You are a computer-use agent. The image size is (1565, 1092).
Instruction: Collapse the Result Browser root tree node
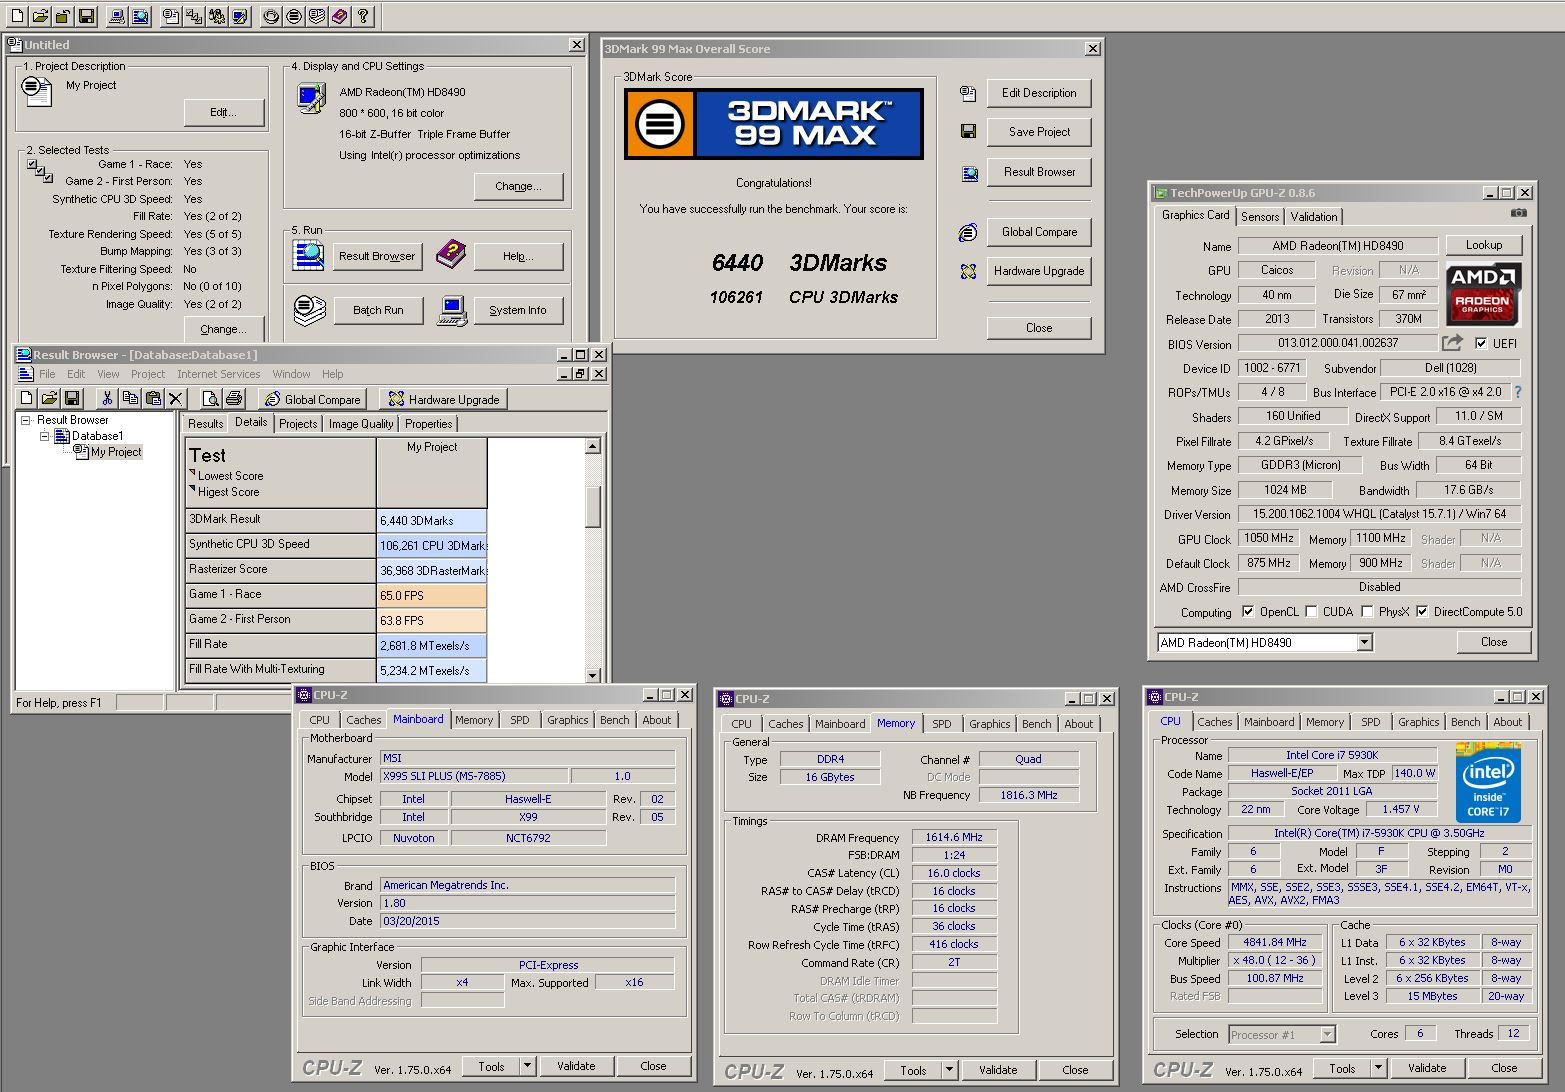[26, 420]
